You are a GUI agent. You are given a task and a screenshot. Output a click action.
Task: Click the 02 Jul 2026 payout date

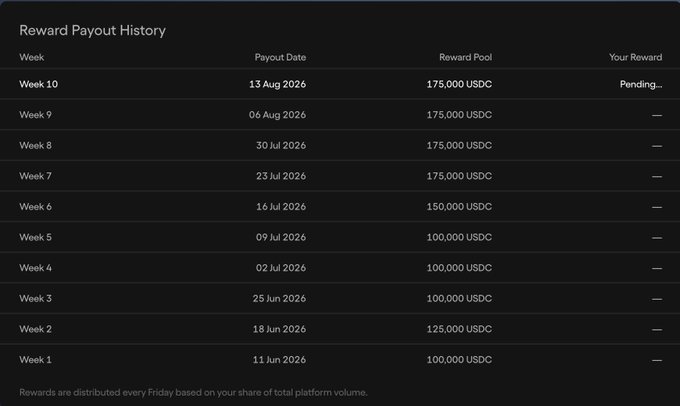(x=281, y=268)
